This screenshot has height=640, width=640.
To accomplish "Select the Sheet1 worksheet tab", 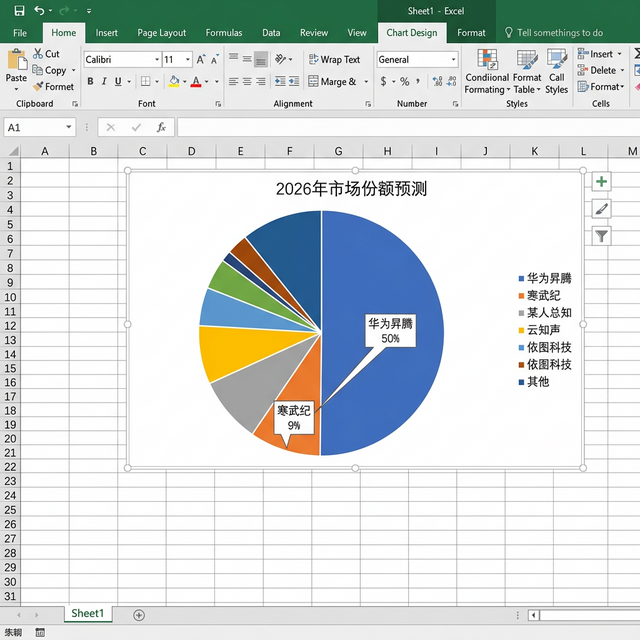I will pos(88,613).
